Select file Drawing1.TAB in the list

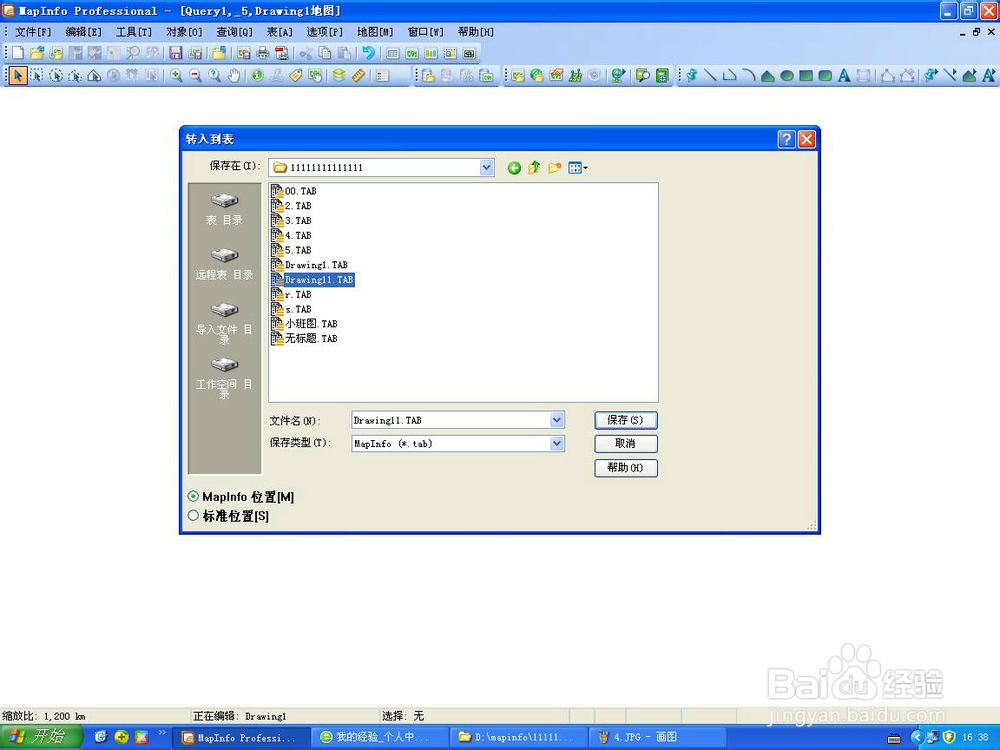click(x=310, y=265)
